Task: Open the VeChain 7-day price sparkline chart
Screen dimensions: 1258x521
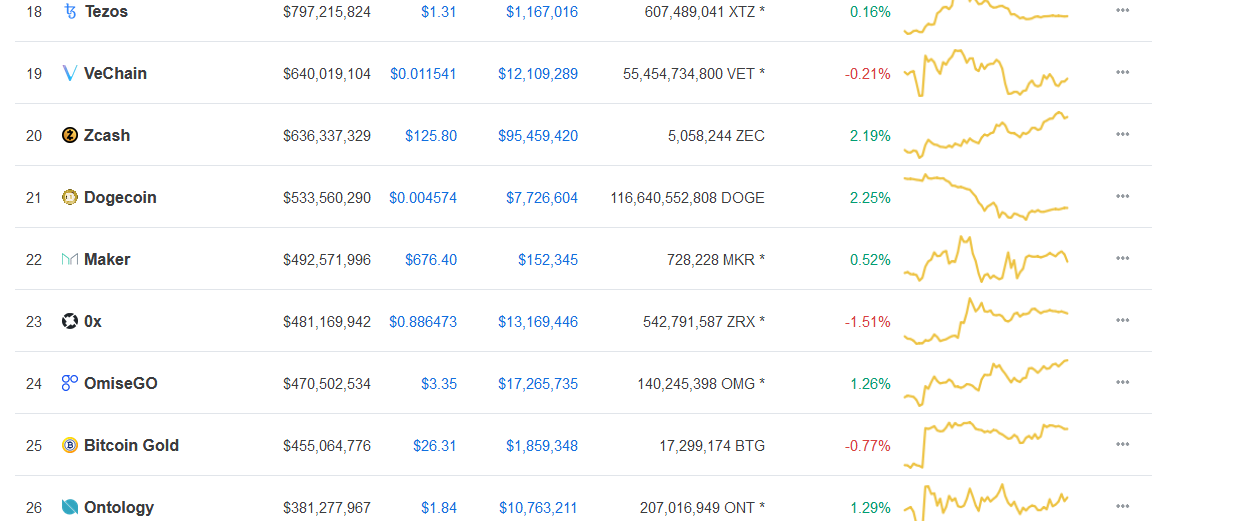Action: pos(986,73)
